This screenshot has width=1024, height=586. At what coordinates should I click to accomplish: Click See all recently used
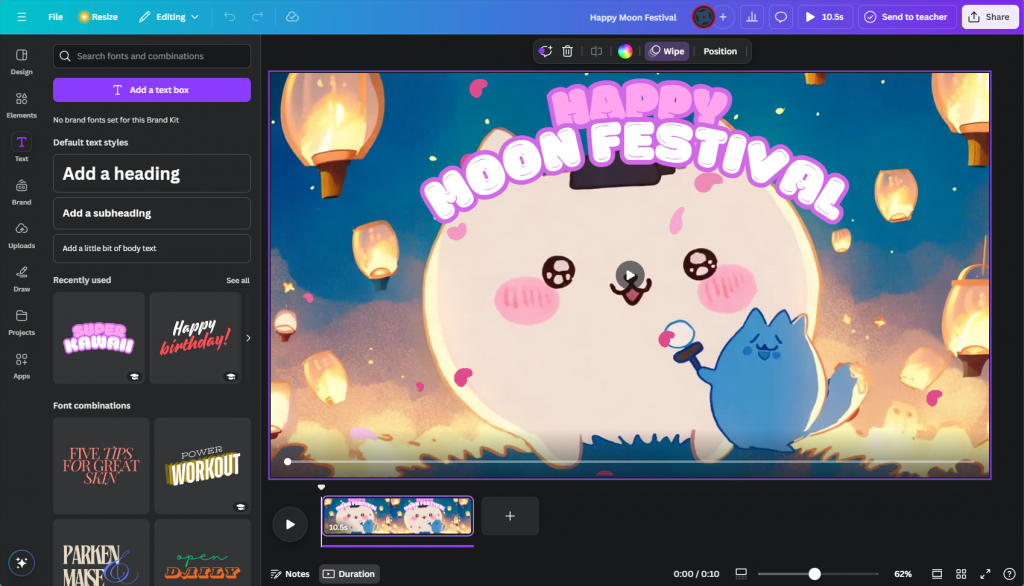[x=238, y=280]
